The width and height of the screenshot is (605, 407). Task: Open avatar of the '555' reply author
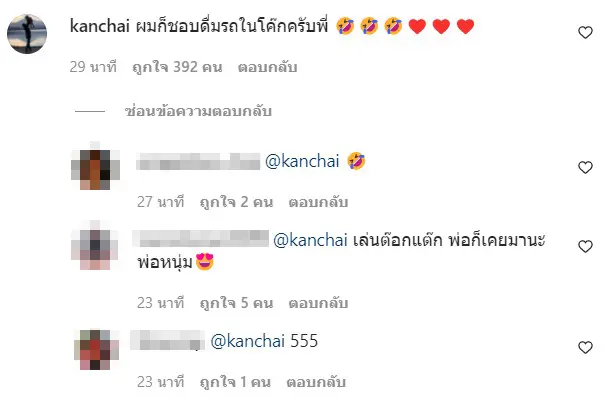96,350
